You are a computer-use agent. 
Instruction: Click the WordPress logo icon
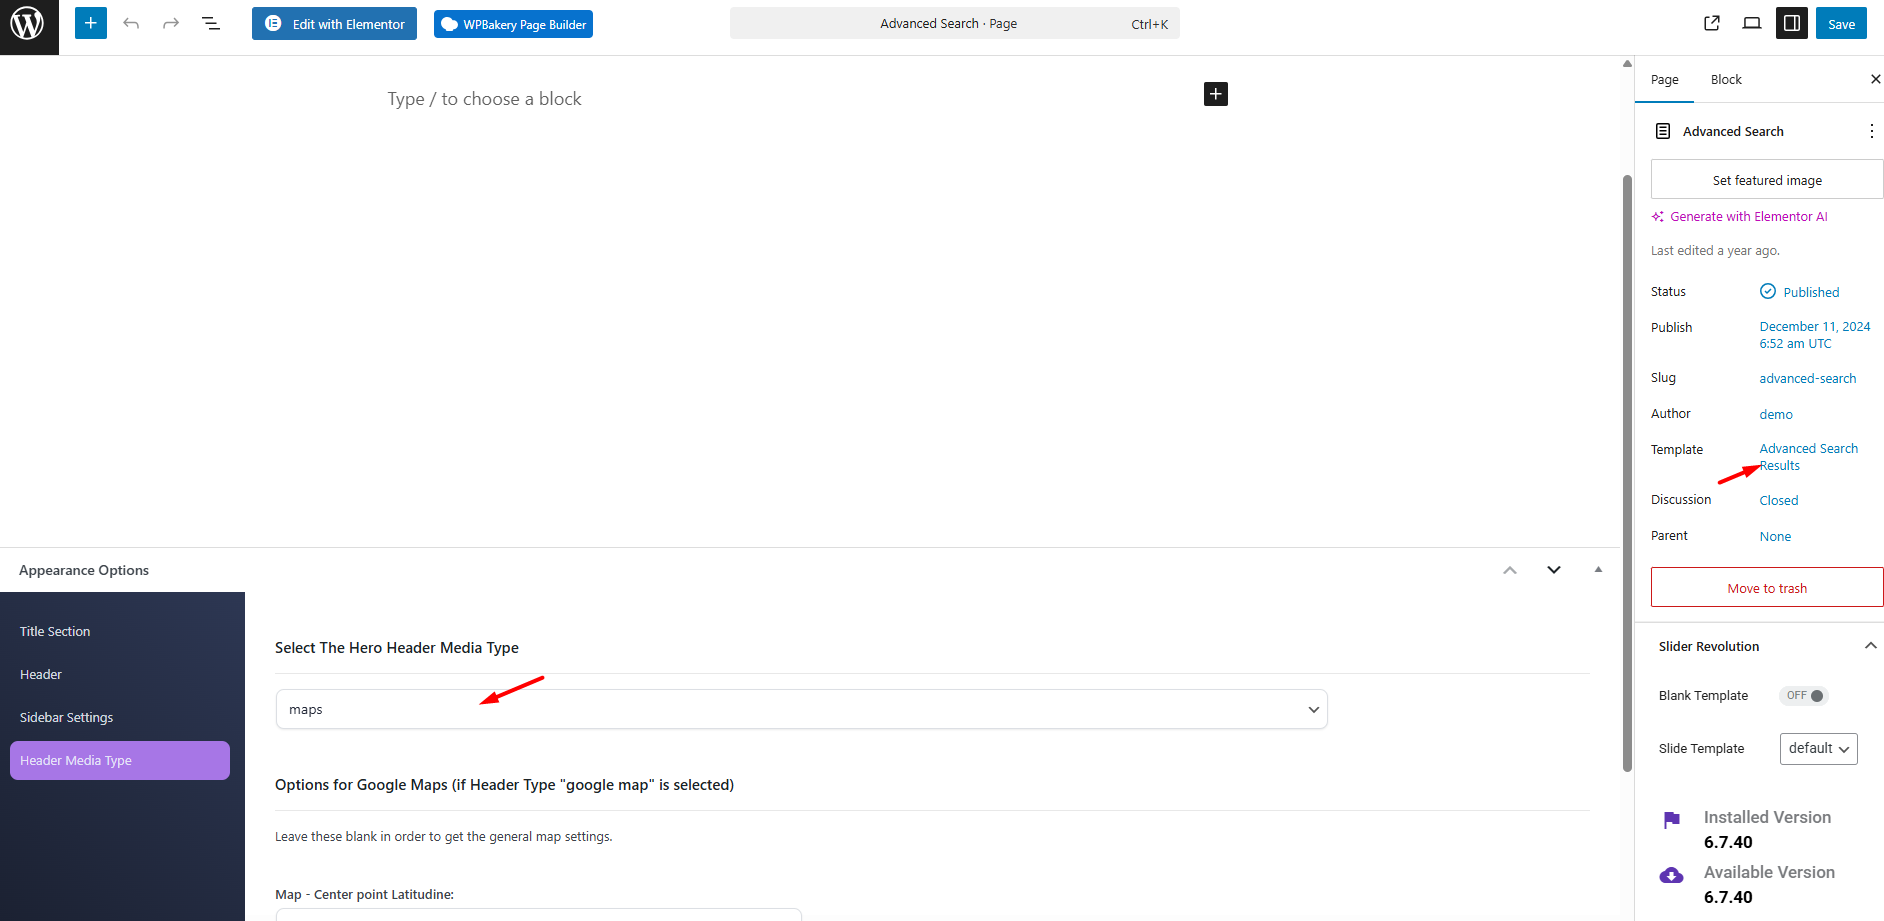pyautogui.click(x=28, y=24)
